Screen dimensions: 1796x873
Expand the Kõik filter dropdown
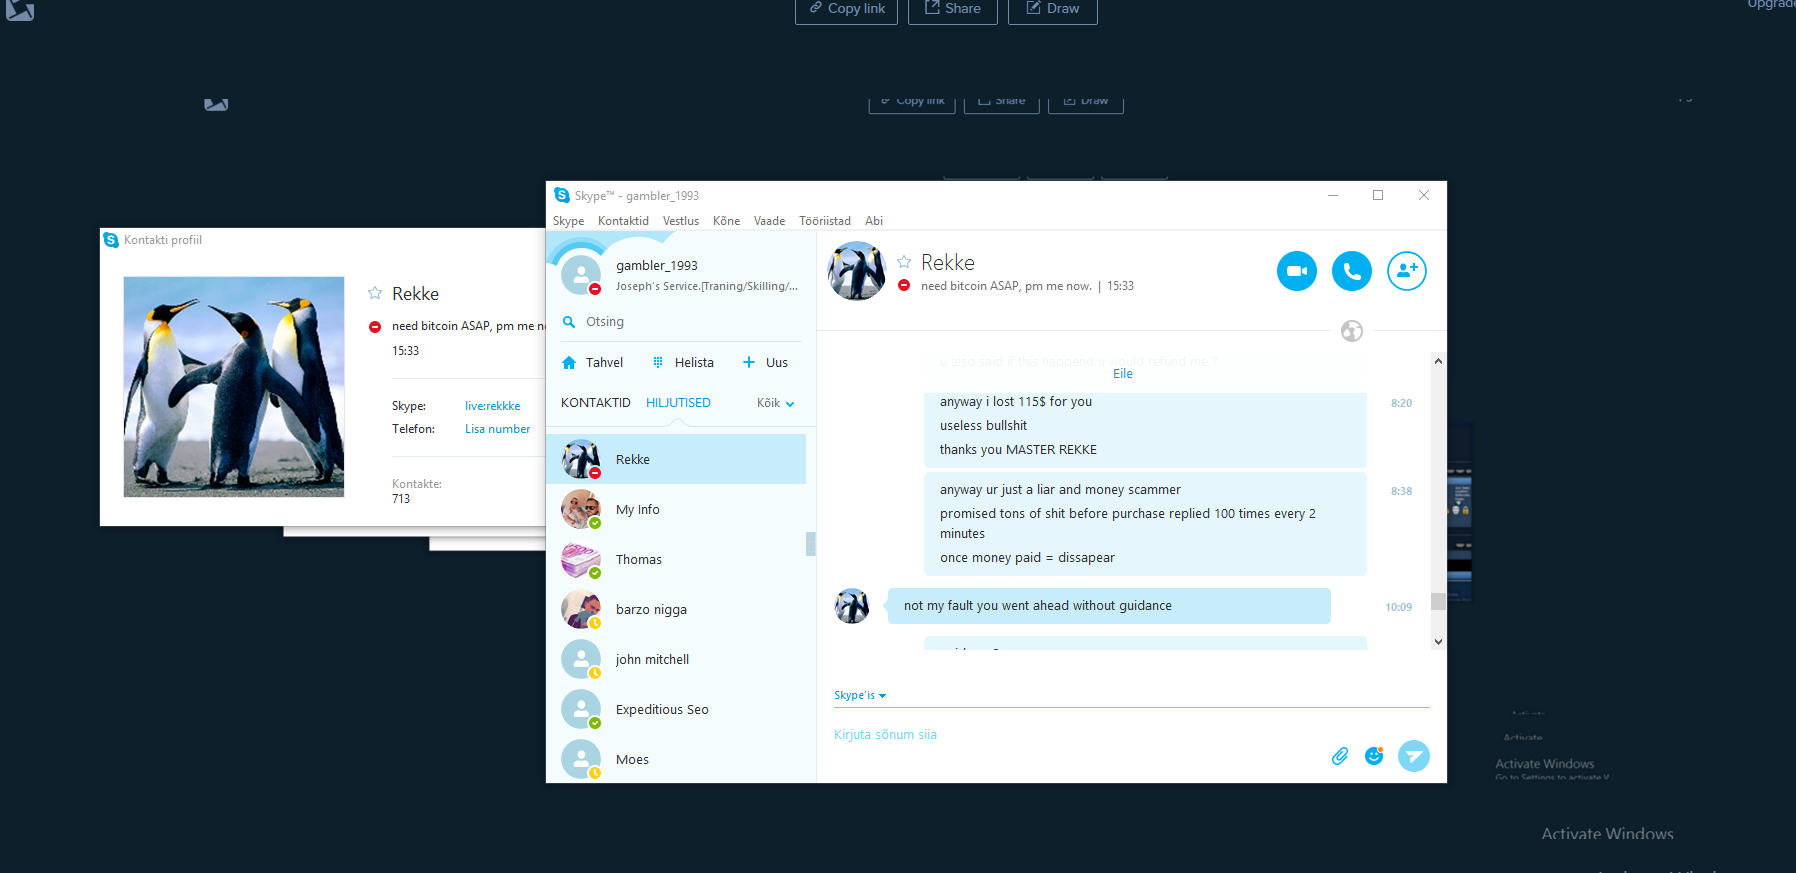[775, 404]
